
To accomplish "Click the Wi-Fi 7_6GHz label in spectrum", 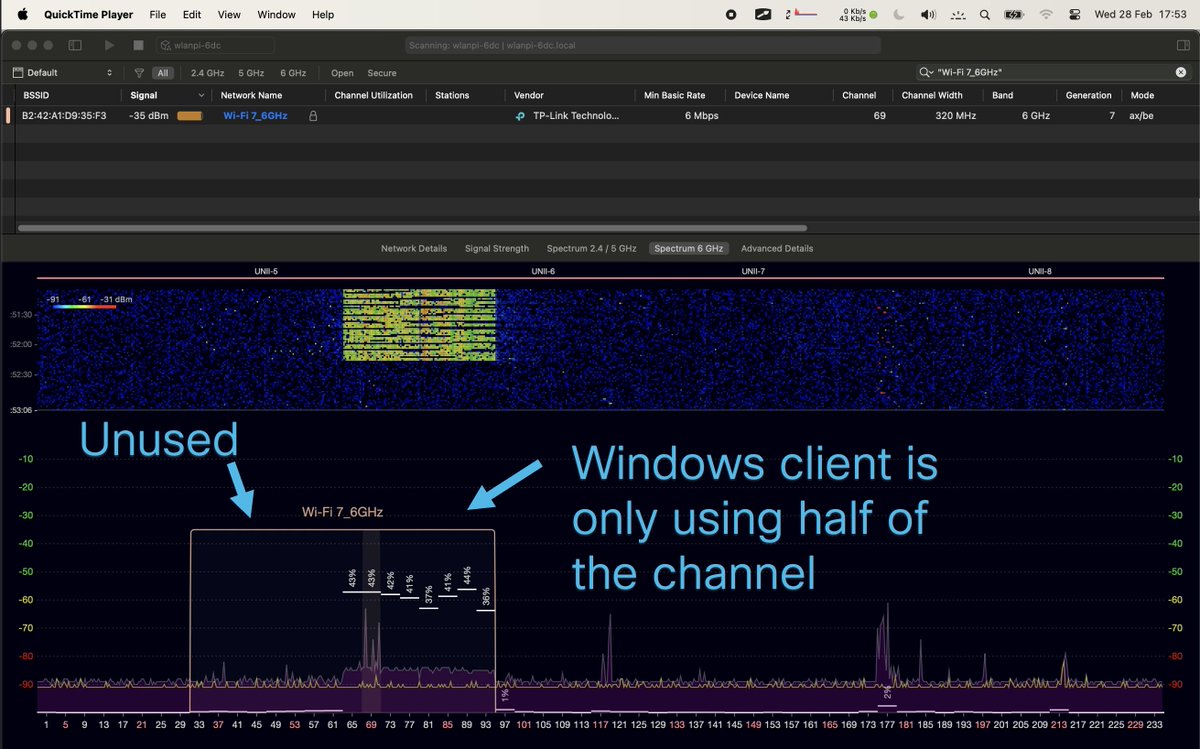I will [x=343, y=512].
